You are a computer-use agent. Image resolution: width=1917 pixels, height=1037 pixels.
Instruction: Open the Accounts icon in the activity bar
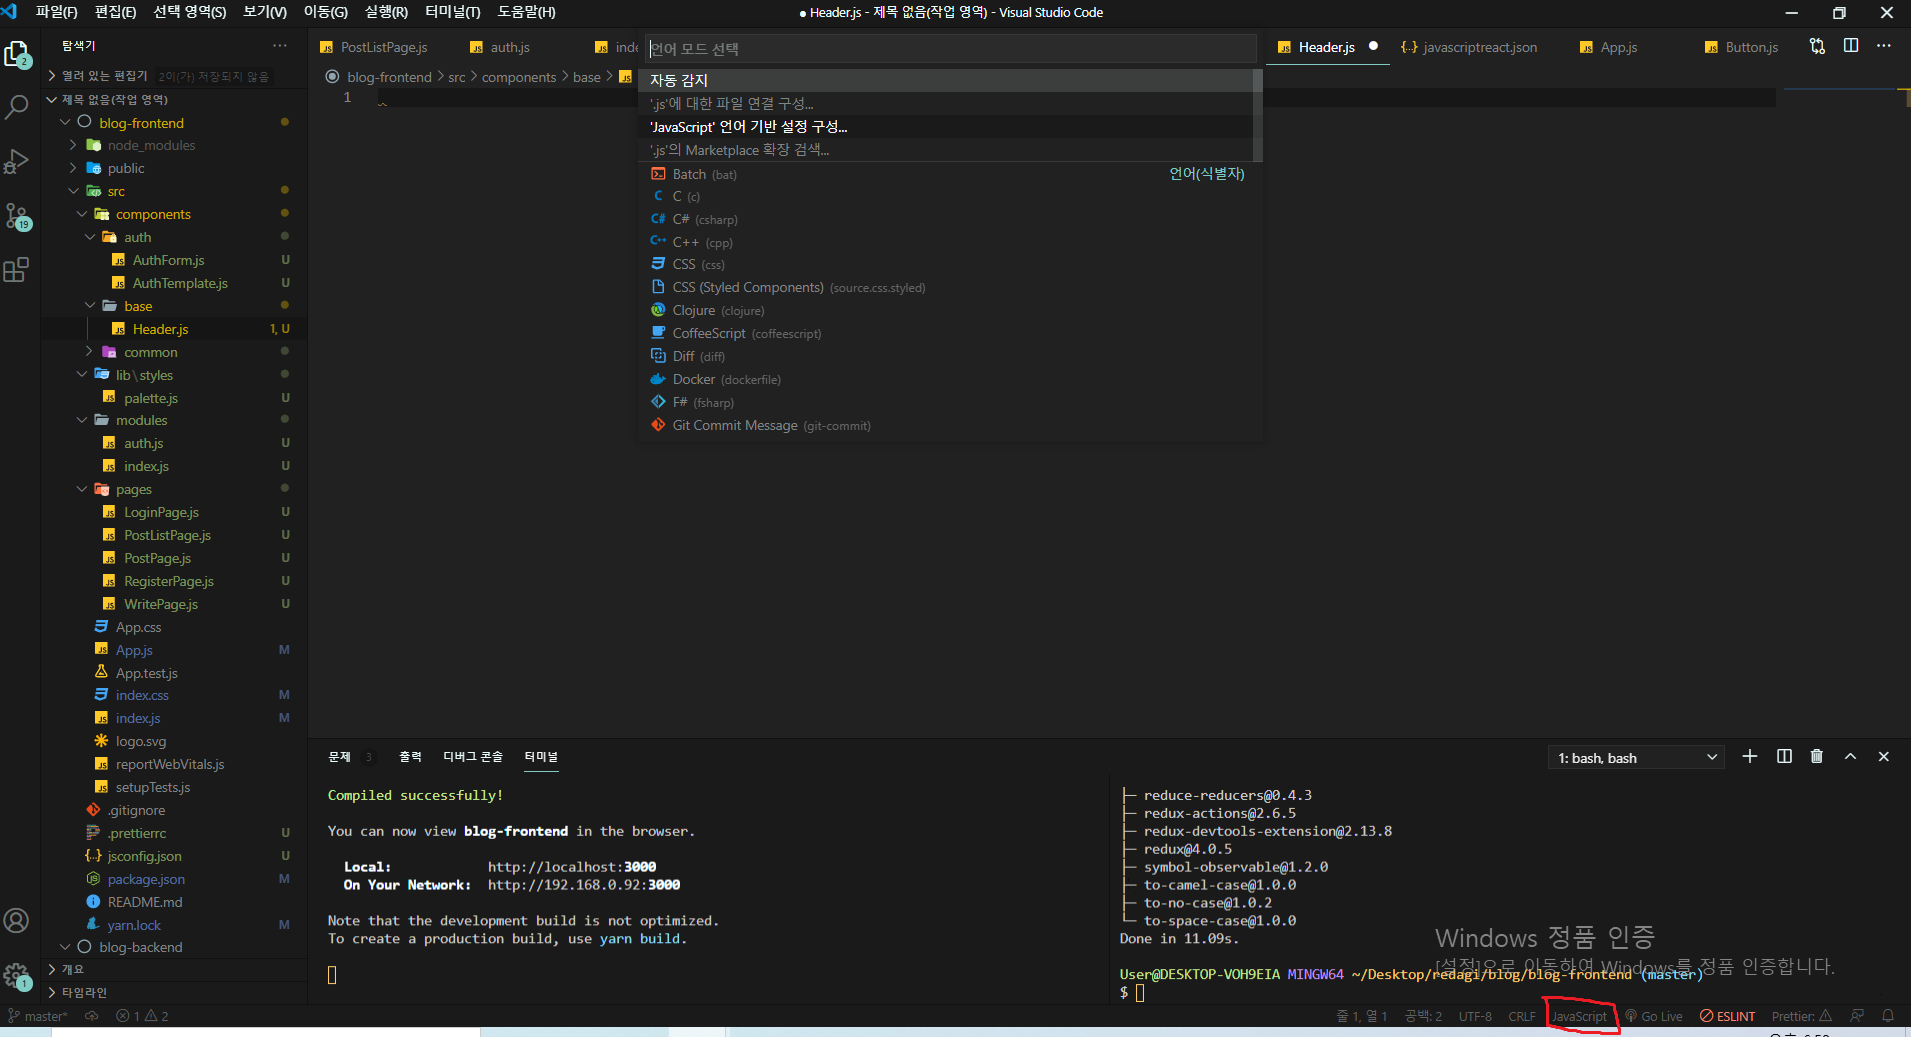[x=17, y=920]
